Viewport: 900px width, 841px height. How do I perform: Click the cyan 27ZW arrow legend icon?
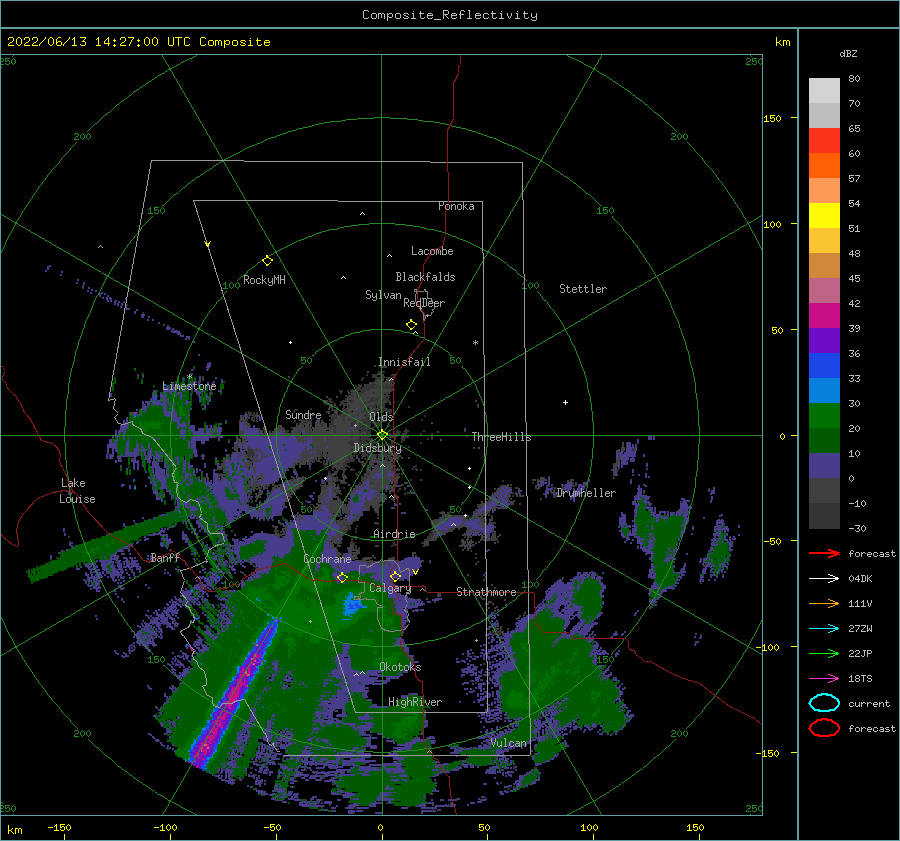(824, 629)
